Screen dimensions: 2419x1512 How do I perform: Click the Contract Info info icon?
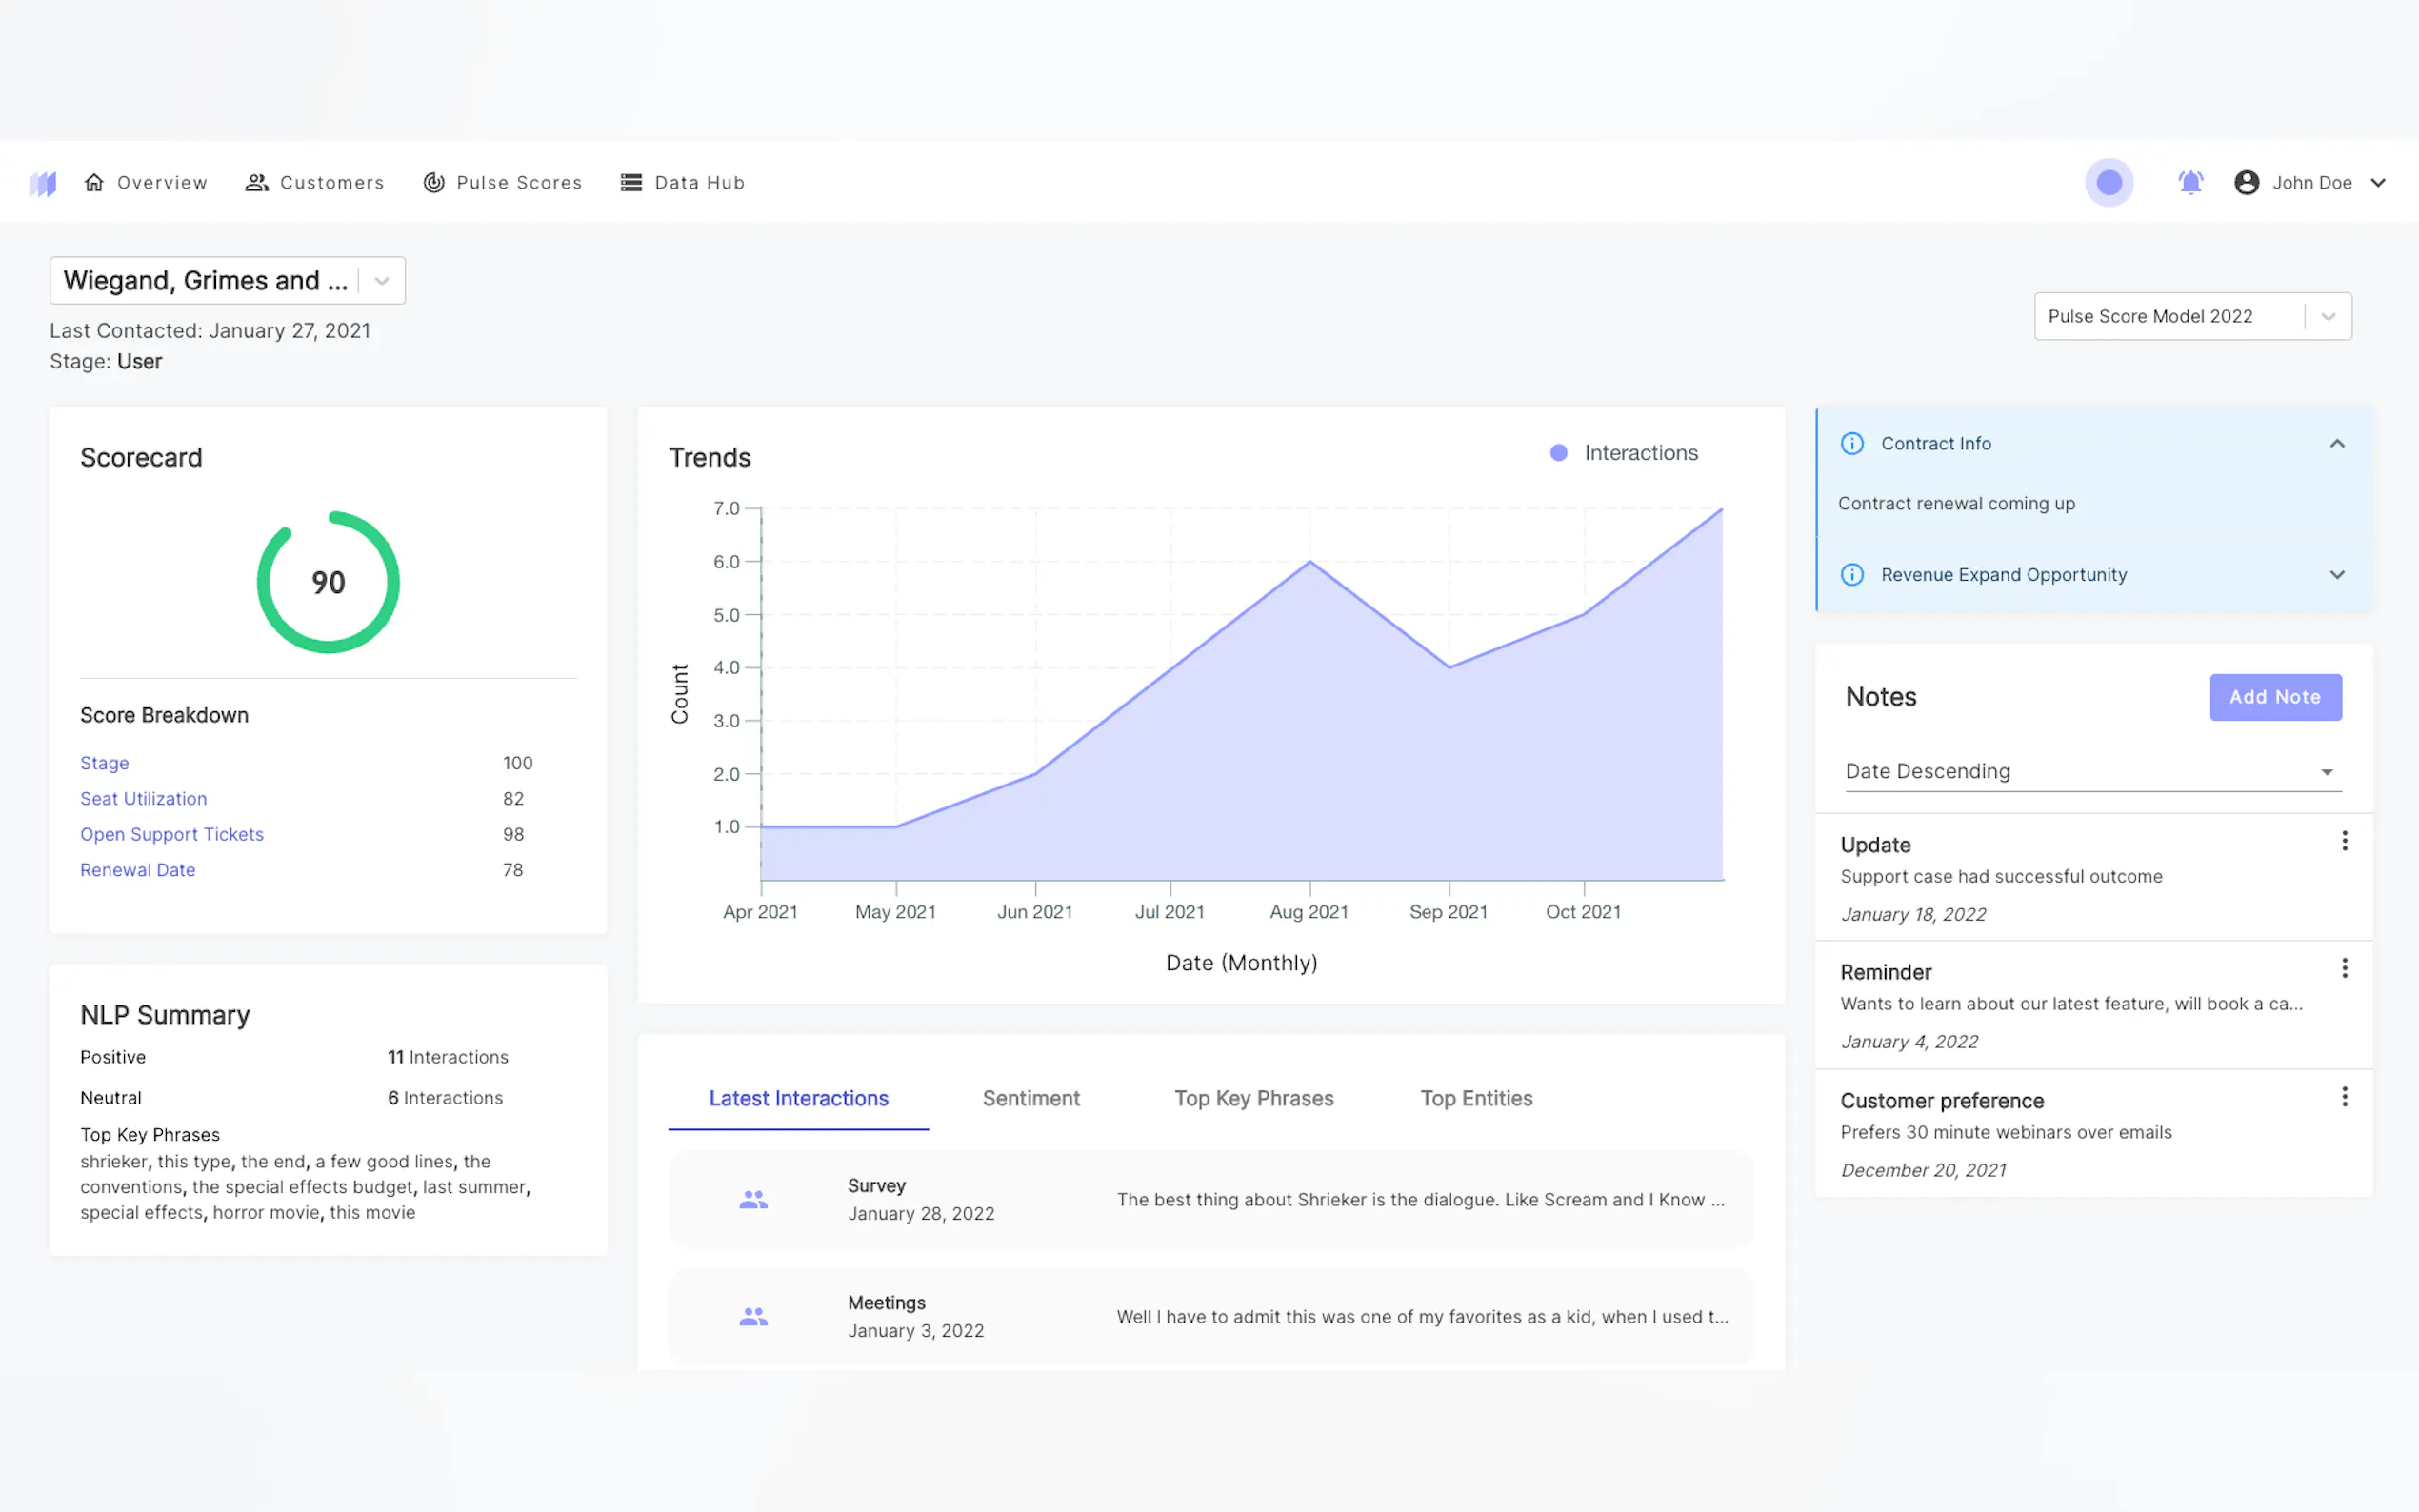(1852, 444)
